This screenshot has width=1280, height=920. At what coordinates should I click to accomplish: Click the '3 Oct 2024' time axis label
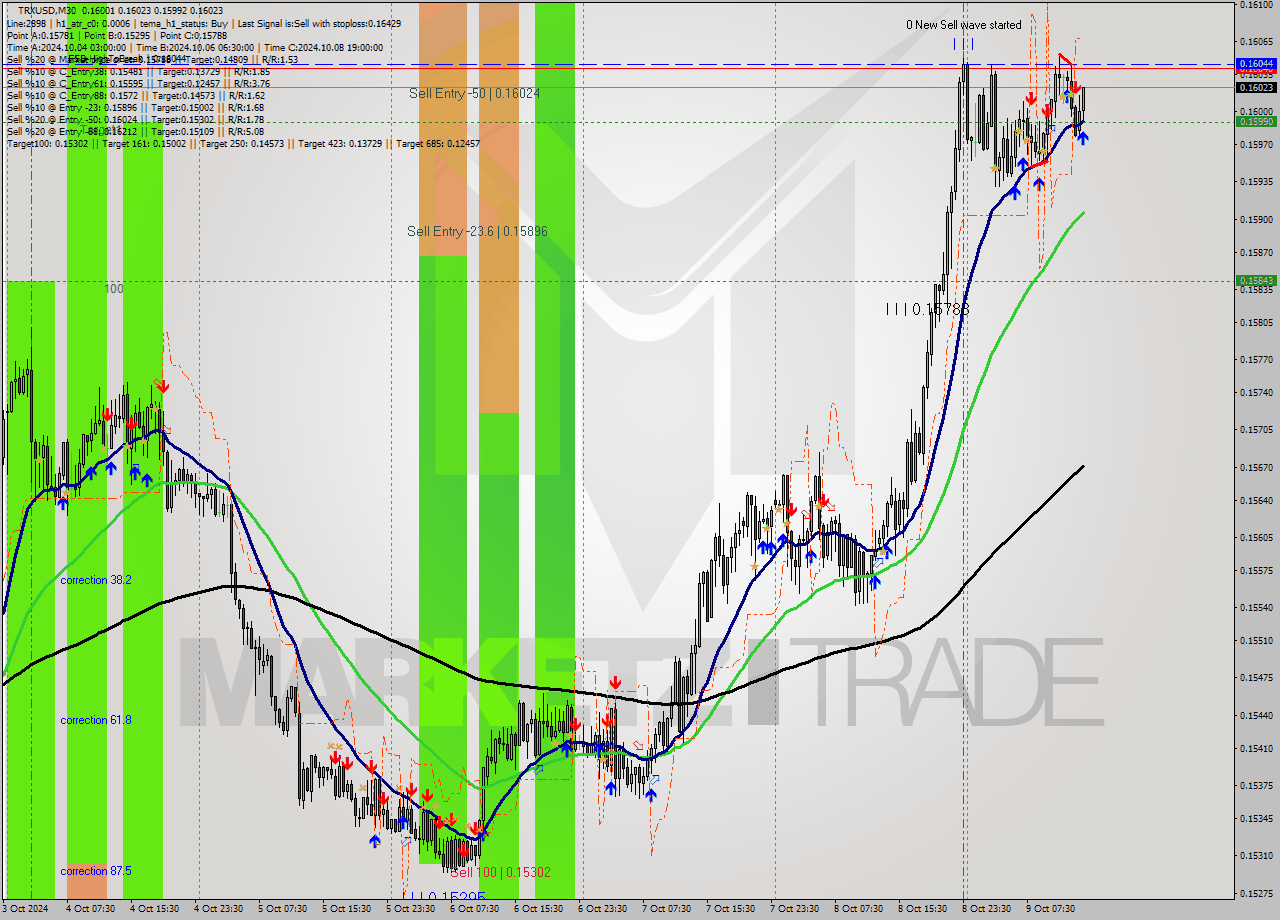[x=27, y=909]
